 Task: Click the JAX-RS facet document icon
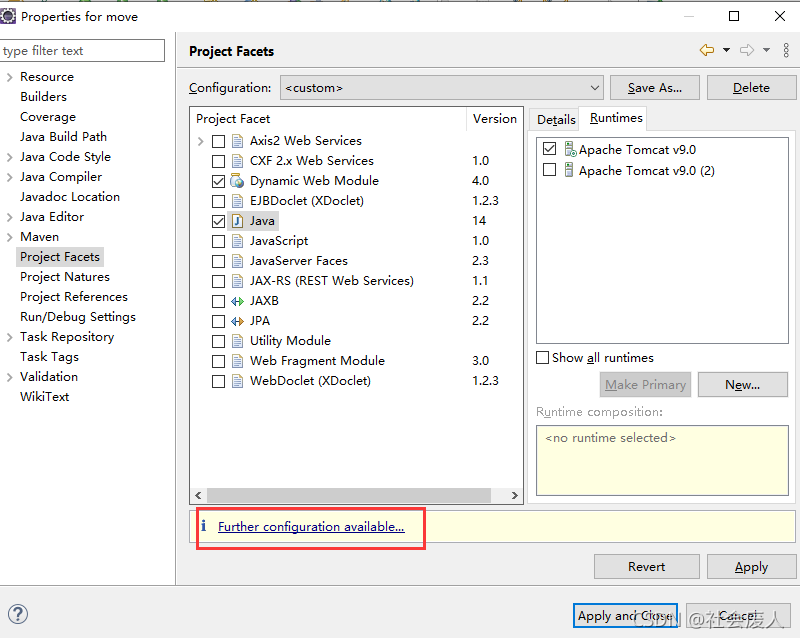(237, 281)
